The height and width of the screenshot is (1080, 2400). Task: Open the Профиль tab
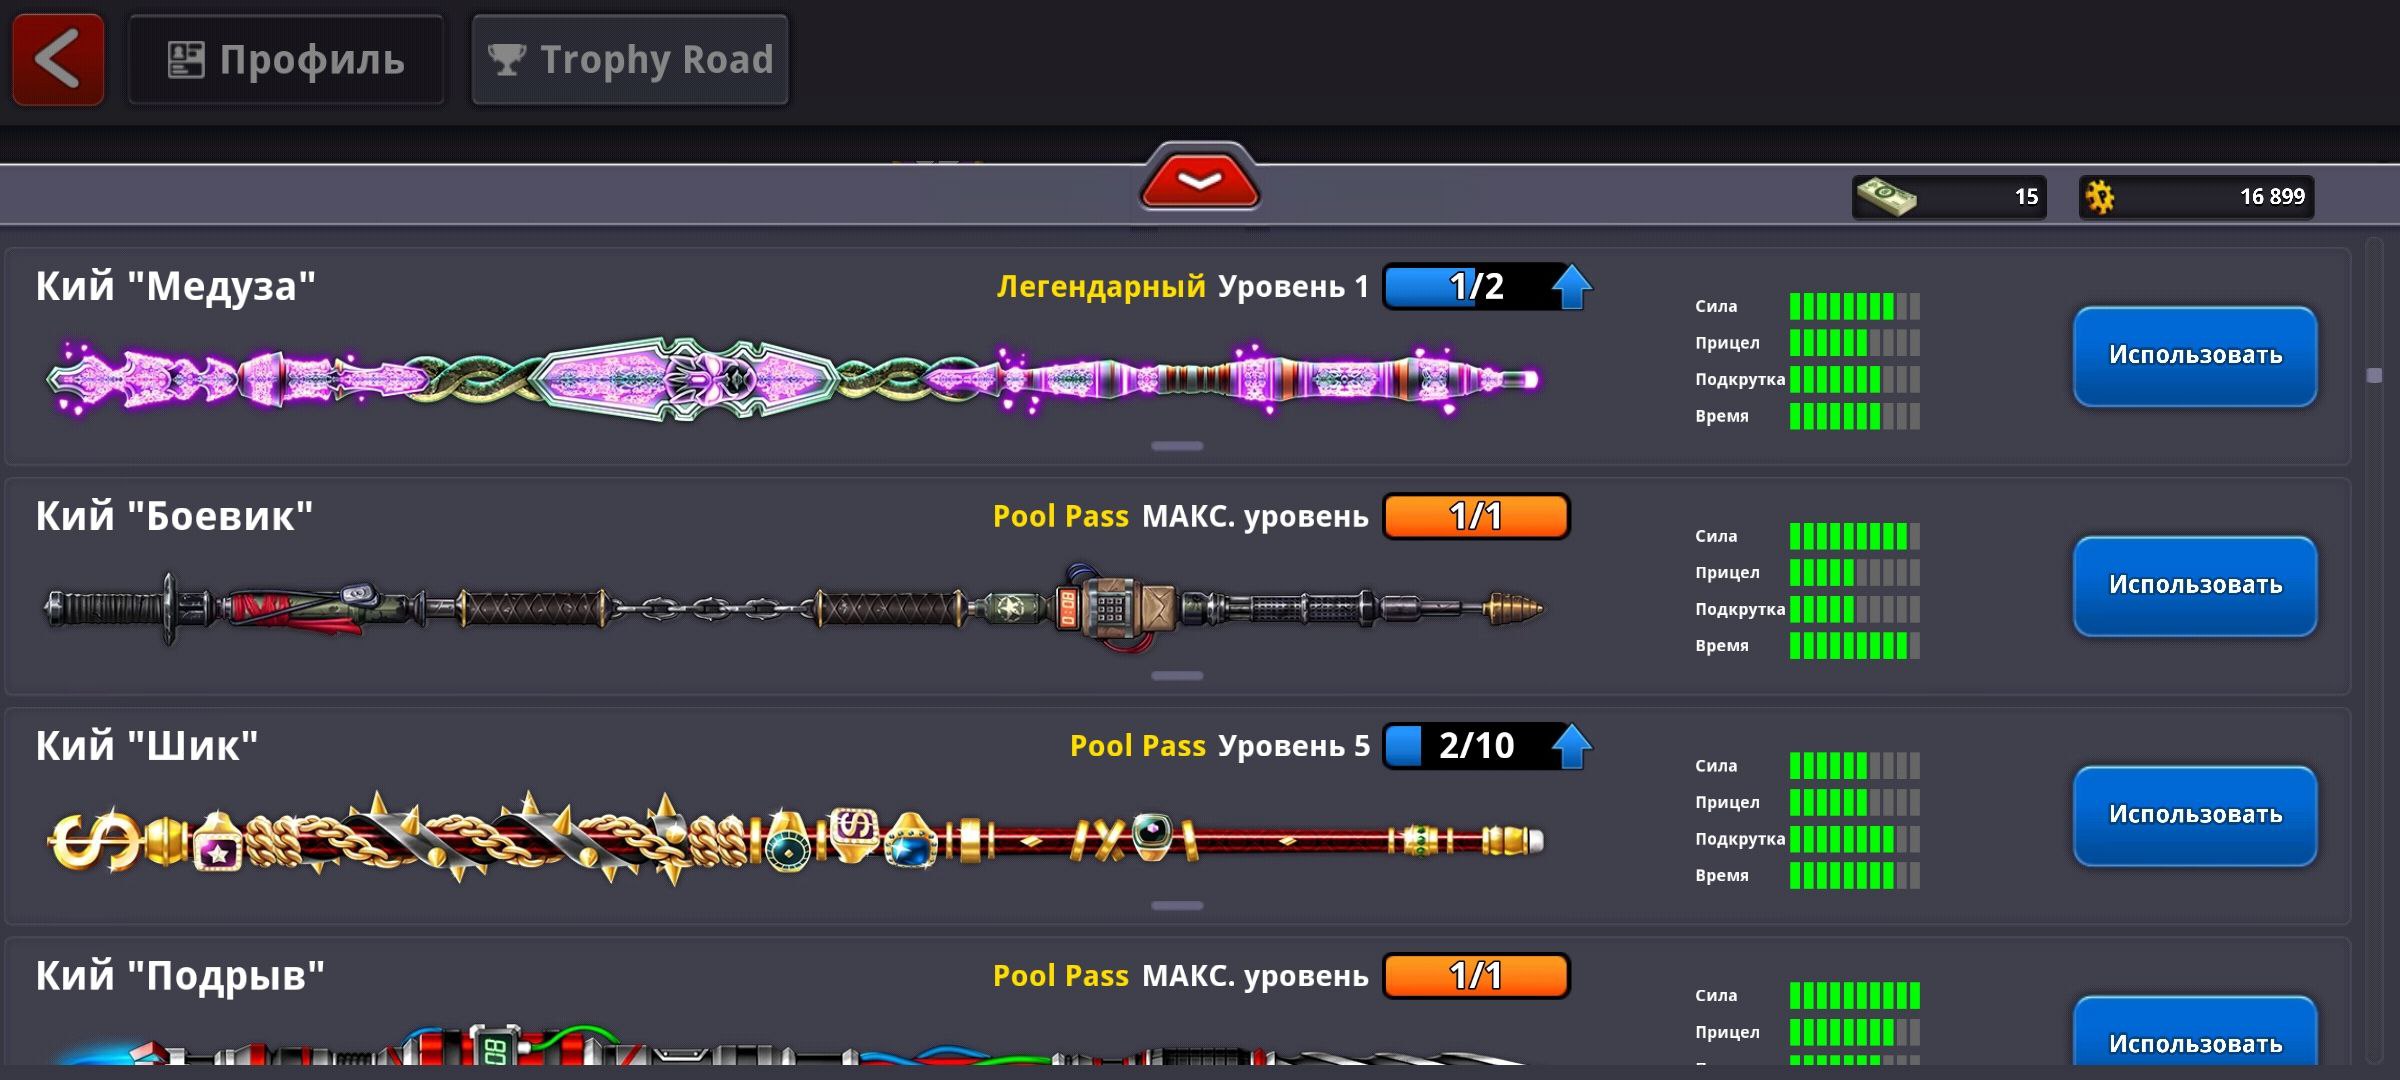point(286,60)
